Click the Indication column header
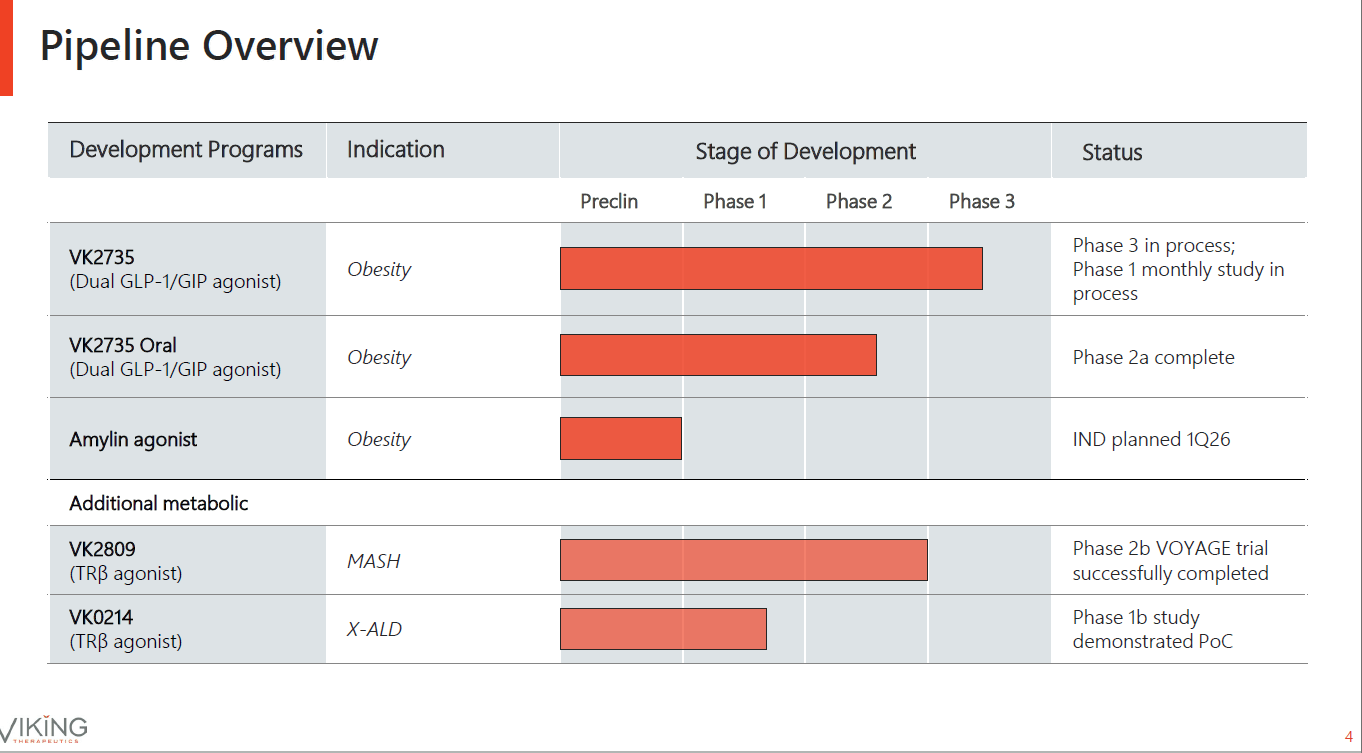Image resolution: width=1362 pixels, height=753 pixels. point(396,150)
